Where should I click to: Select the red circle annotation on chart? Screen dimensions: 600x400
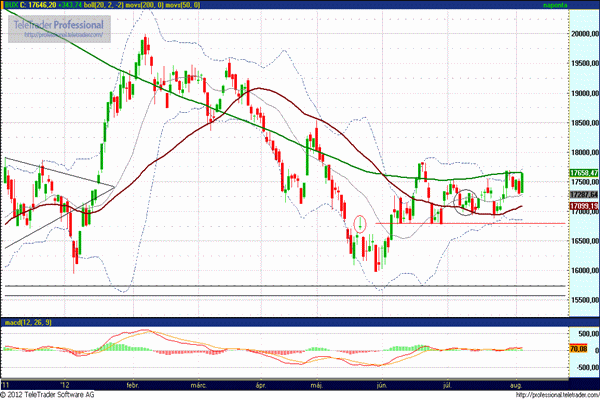[x=360, y=223]
